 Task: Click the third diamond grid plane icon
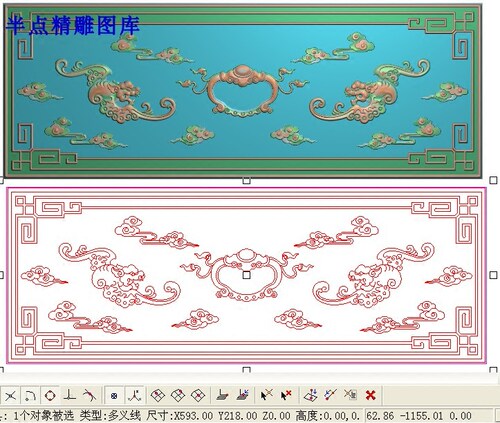pos(198,396)
